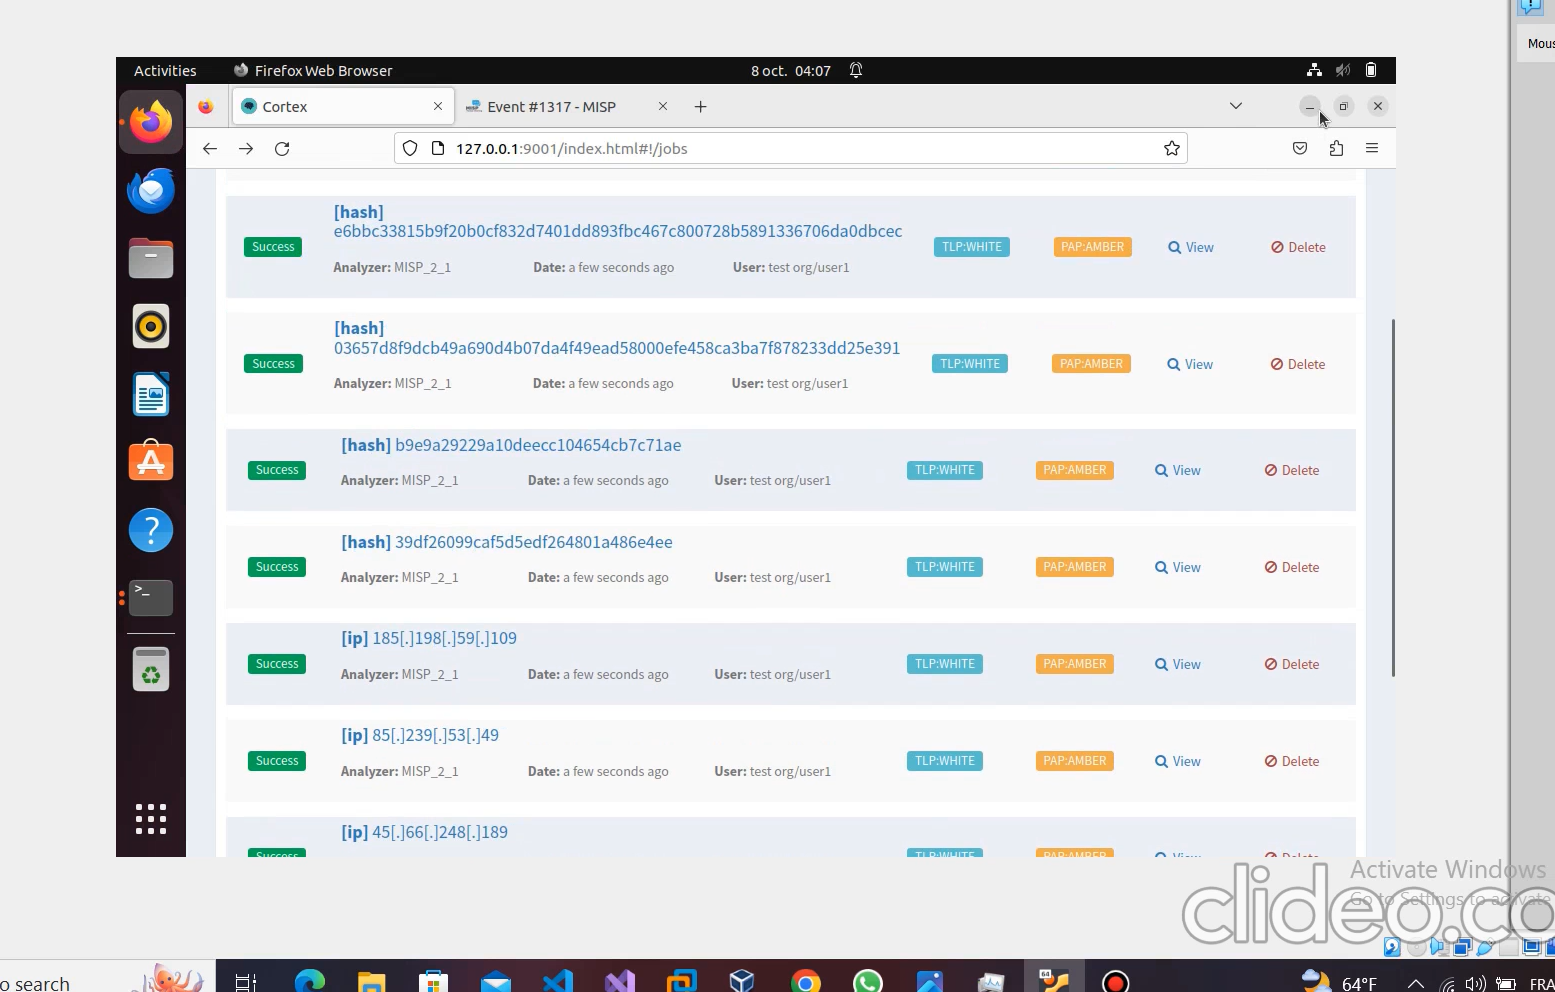The width and height of the screenshot is (1555, 992).
Task: Open the Pocket save icon in toolbar
Action: [x=1300, y=148]
